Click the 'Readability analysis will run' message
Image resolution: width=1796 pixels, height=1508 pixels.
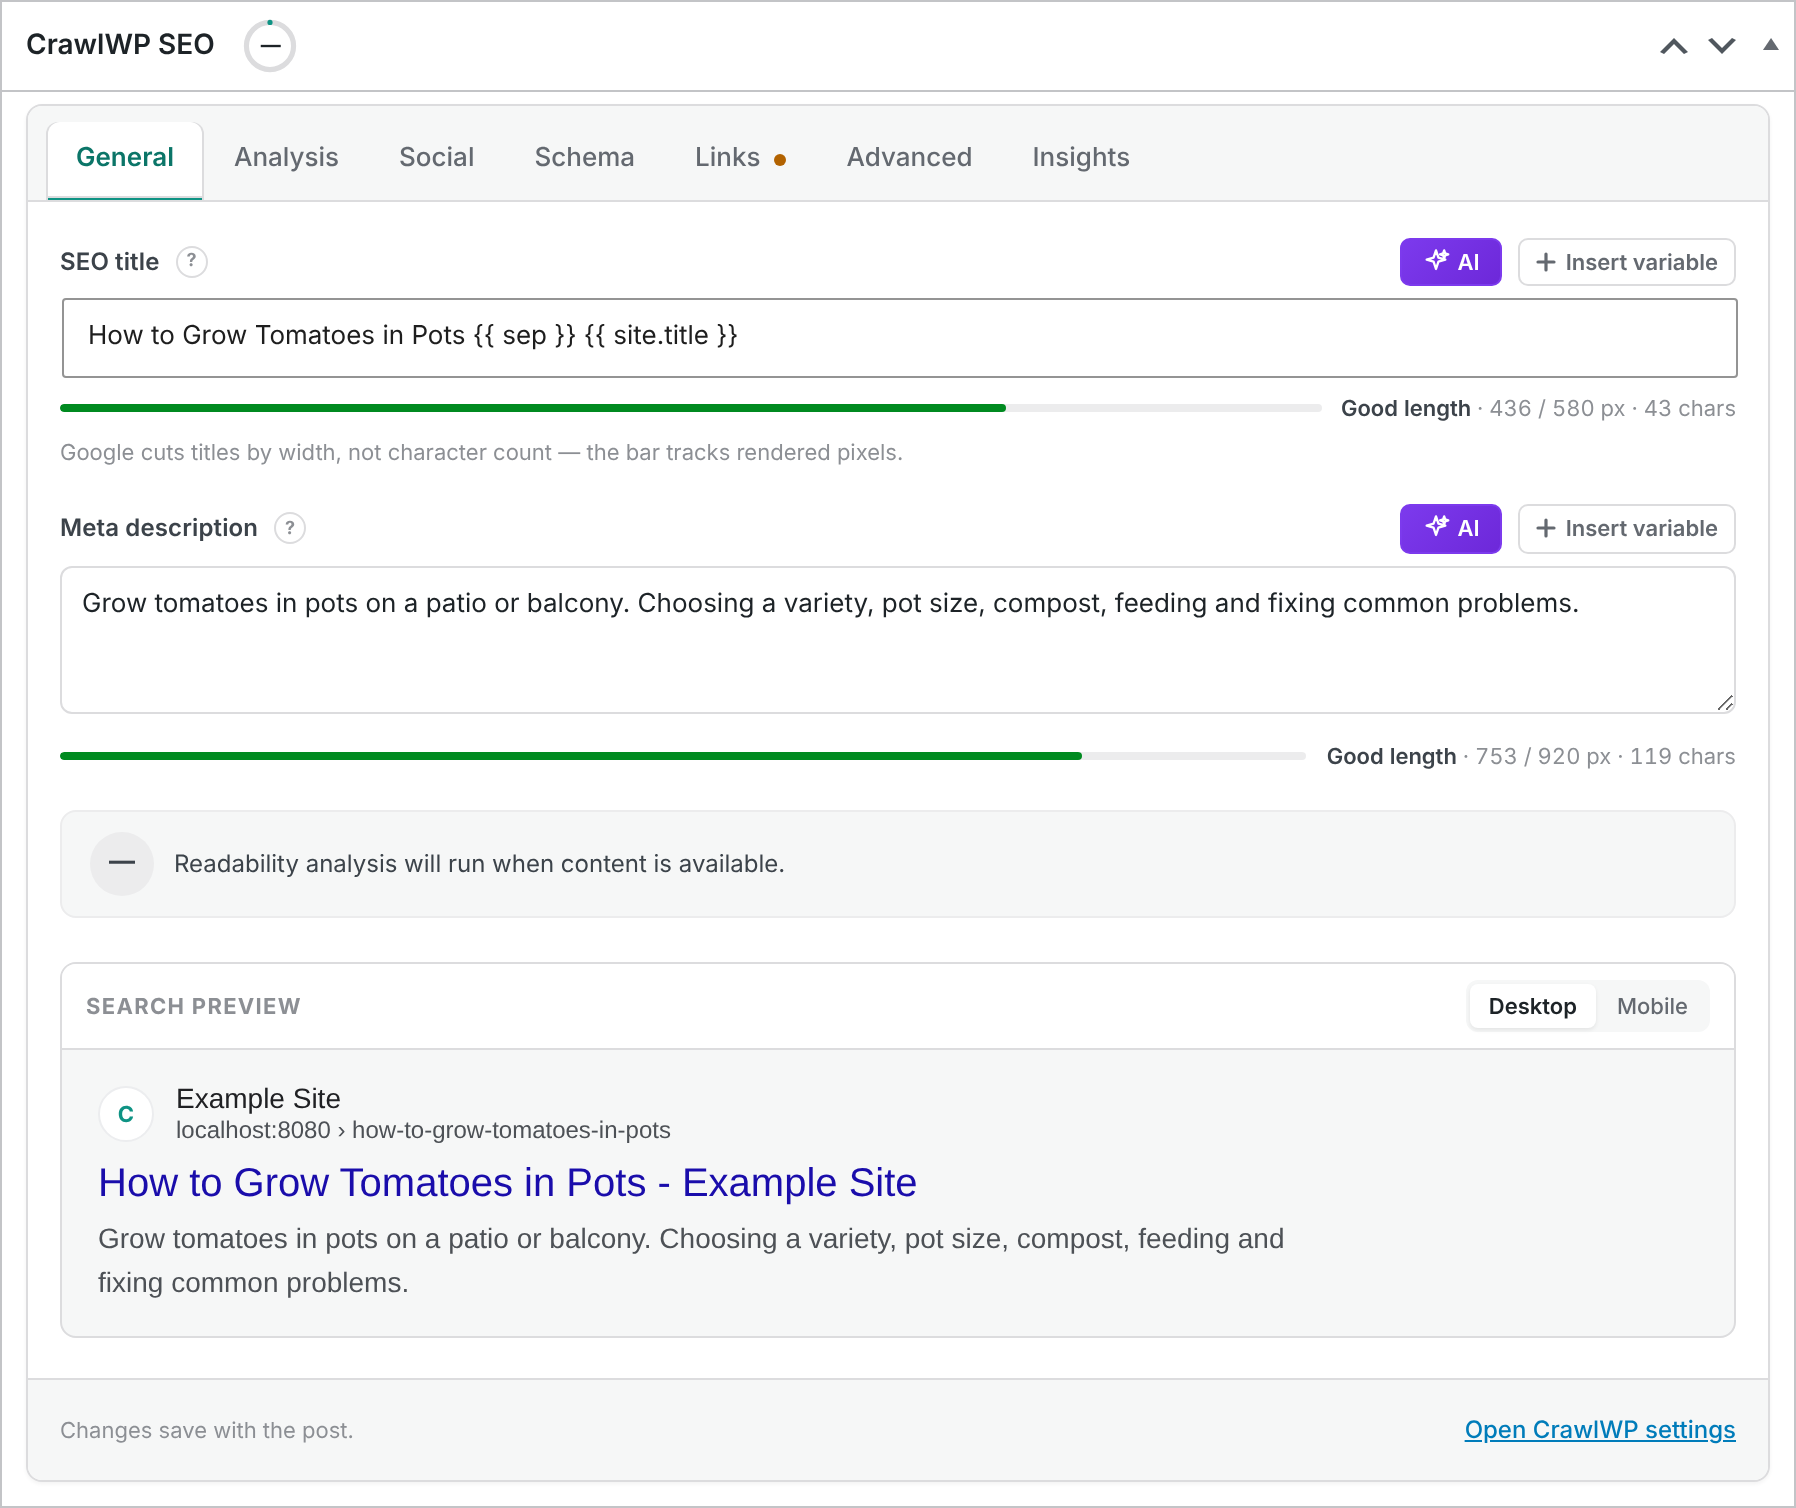(x=479, y=864)
